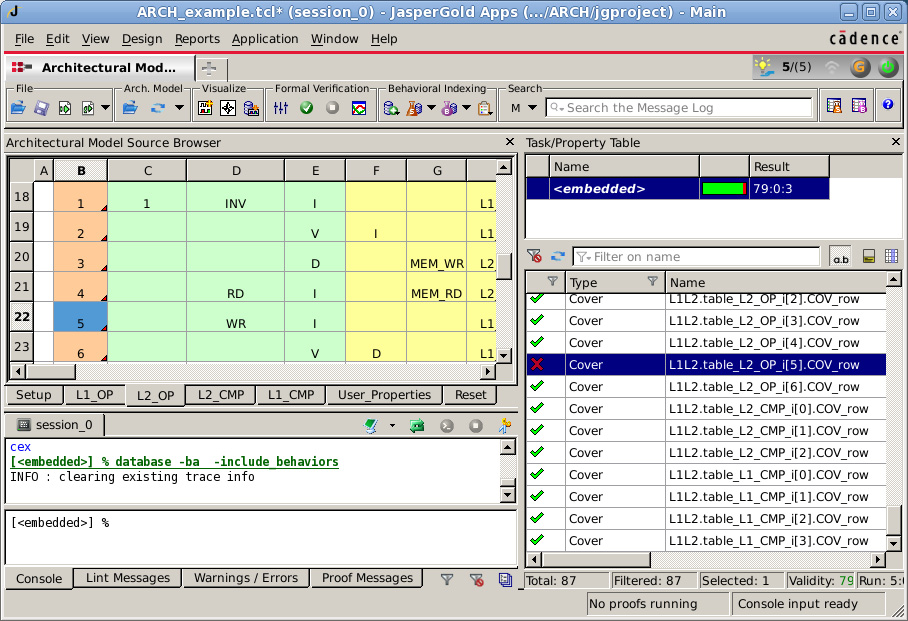Switch to the Proof Messages tab
This screenshot has height=621, width=908.
click(x=367, y=578)
